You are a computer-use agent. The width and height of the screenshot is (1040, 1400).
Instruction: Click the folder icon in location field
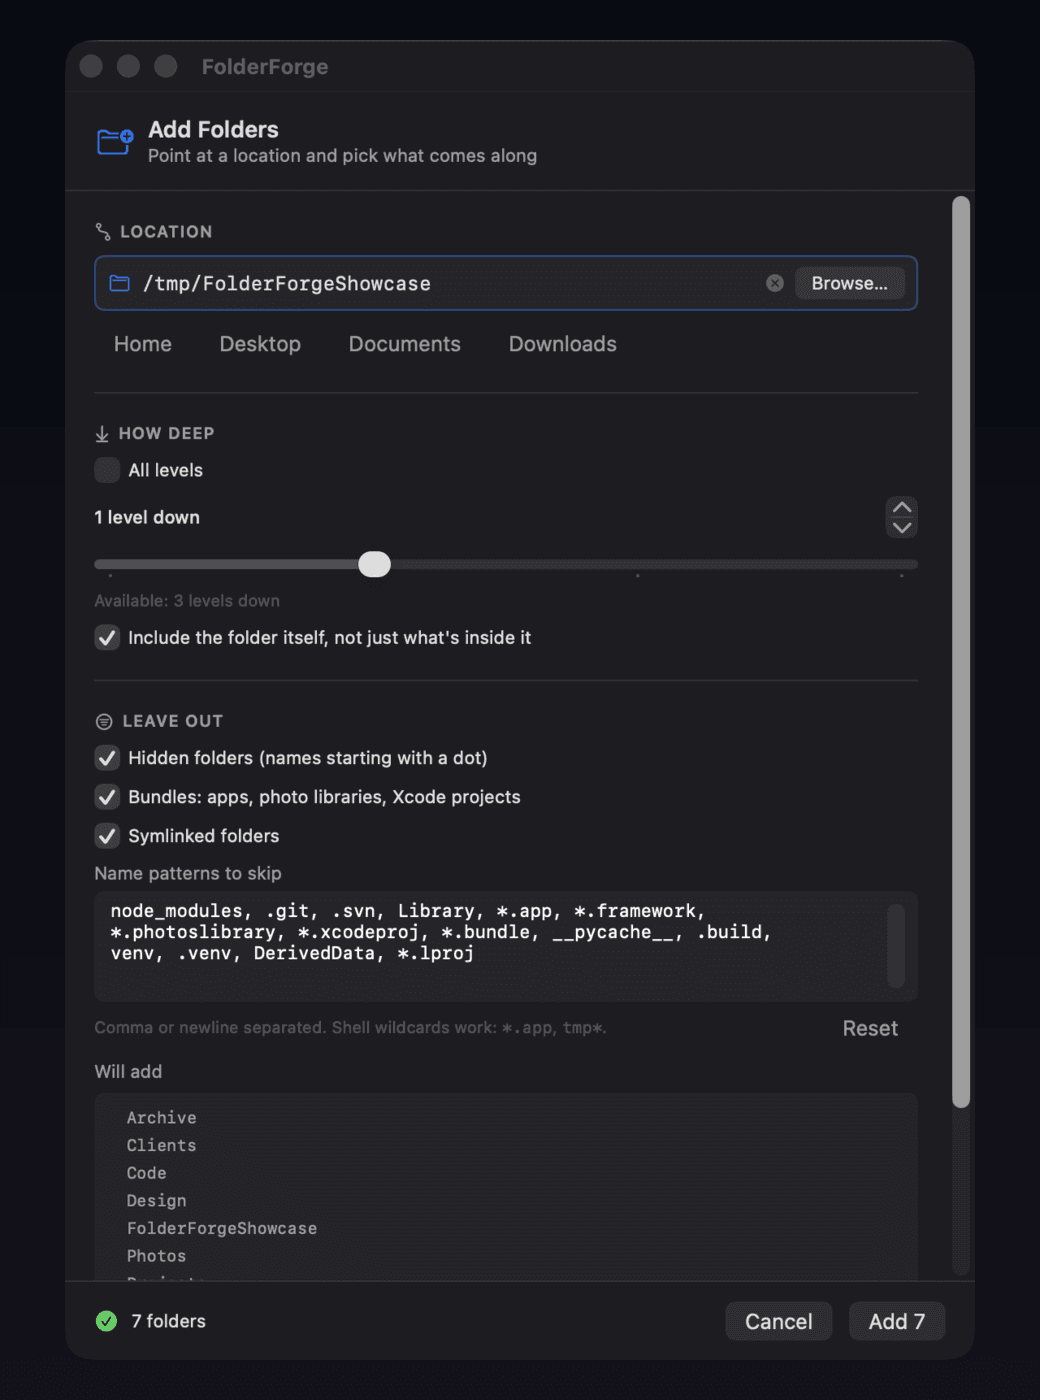point(119,283)
